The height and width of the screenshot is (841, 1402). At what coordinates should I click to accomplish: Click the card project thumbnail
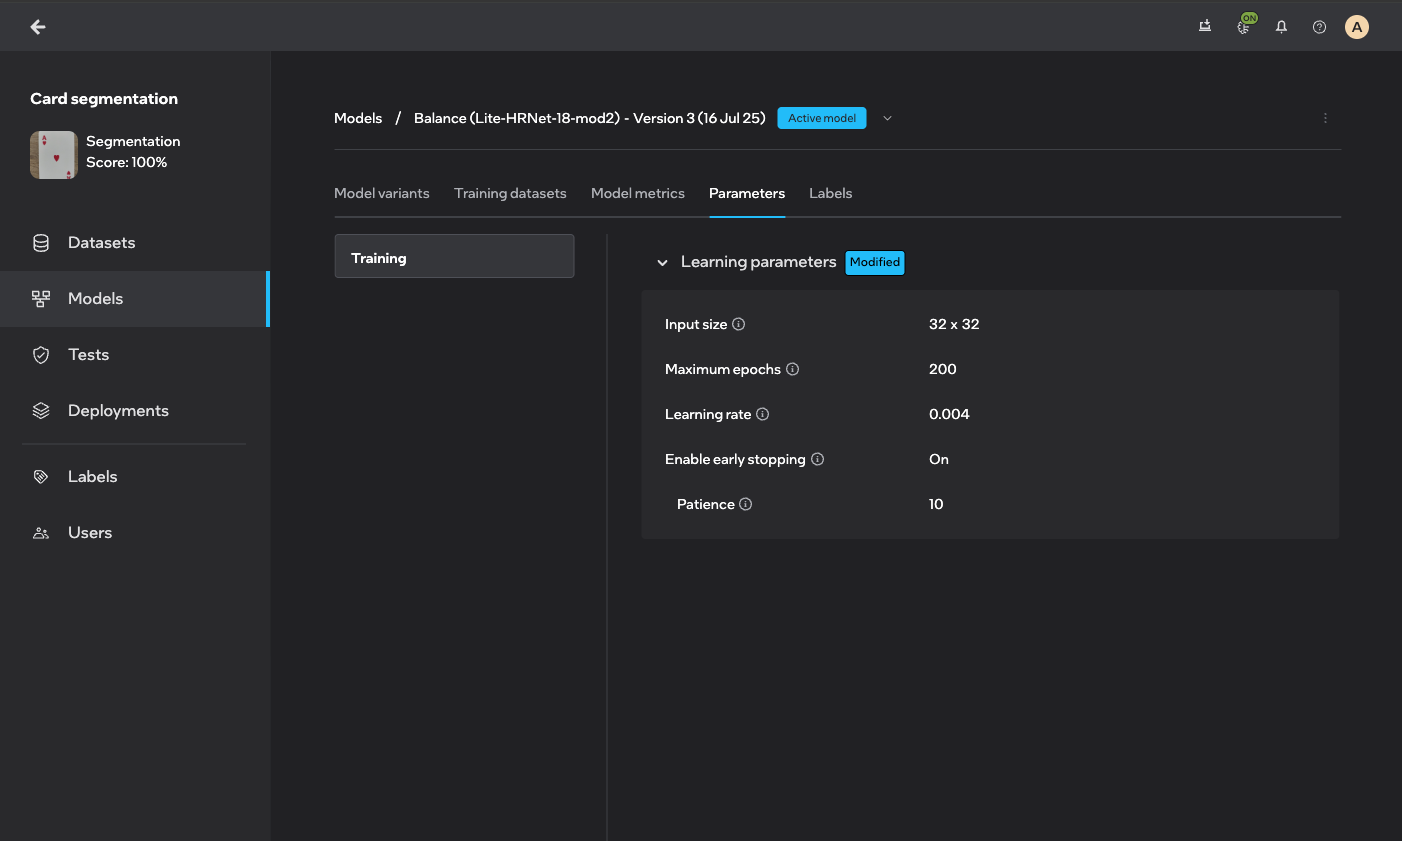[x=54, y=155]
